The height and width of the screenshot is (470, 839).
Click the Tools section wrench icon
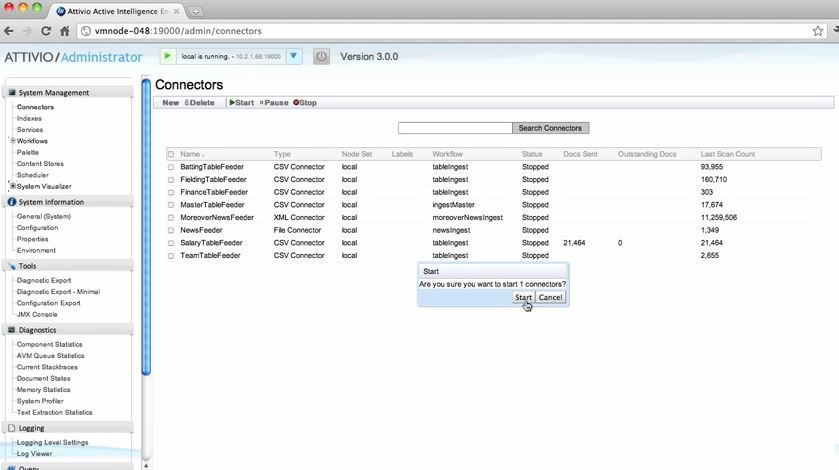coord(12,266)
